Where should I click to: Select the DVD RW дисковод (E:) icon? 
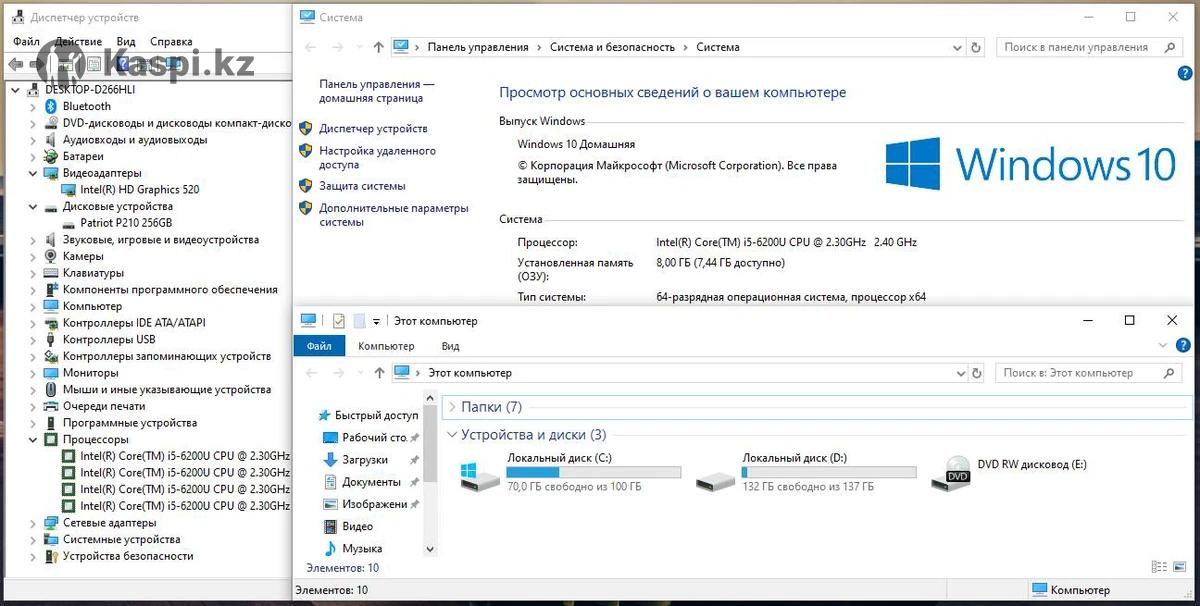(951, 473)
